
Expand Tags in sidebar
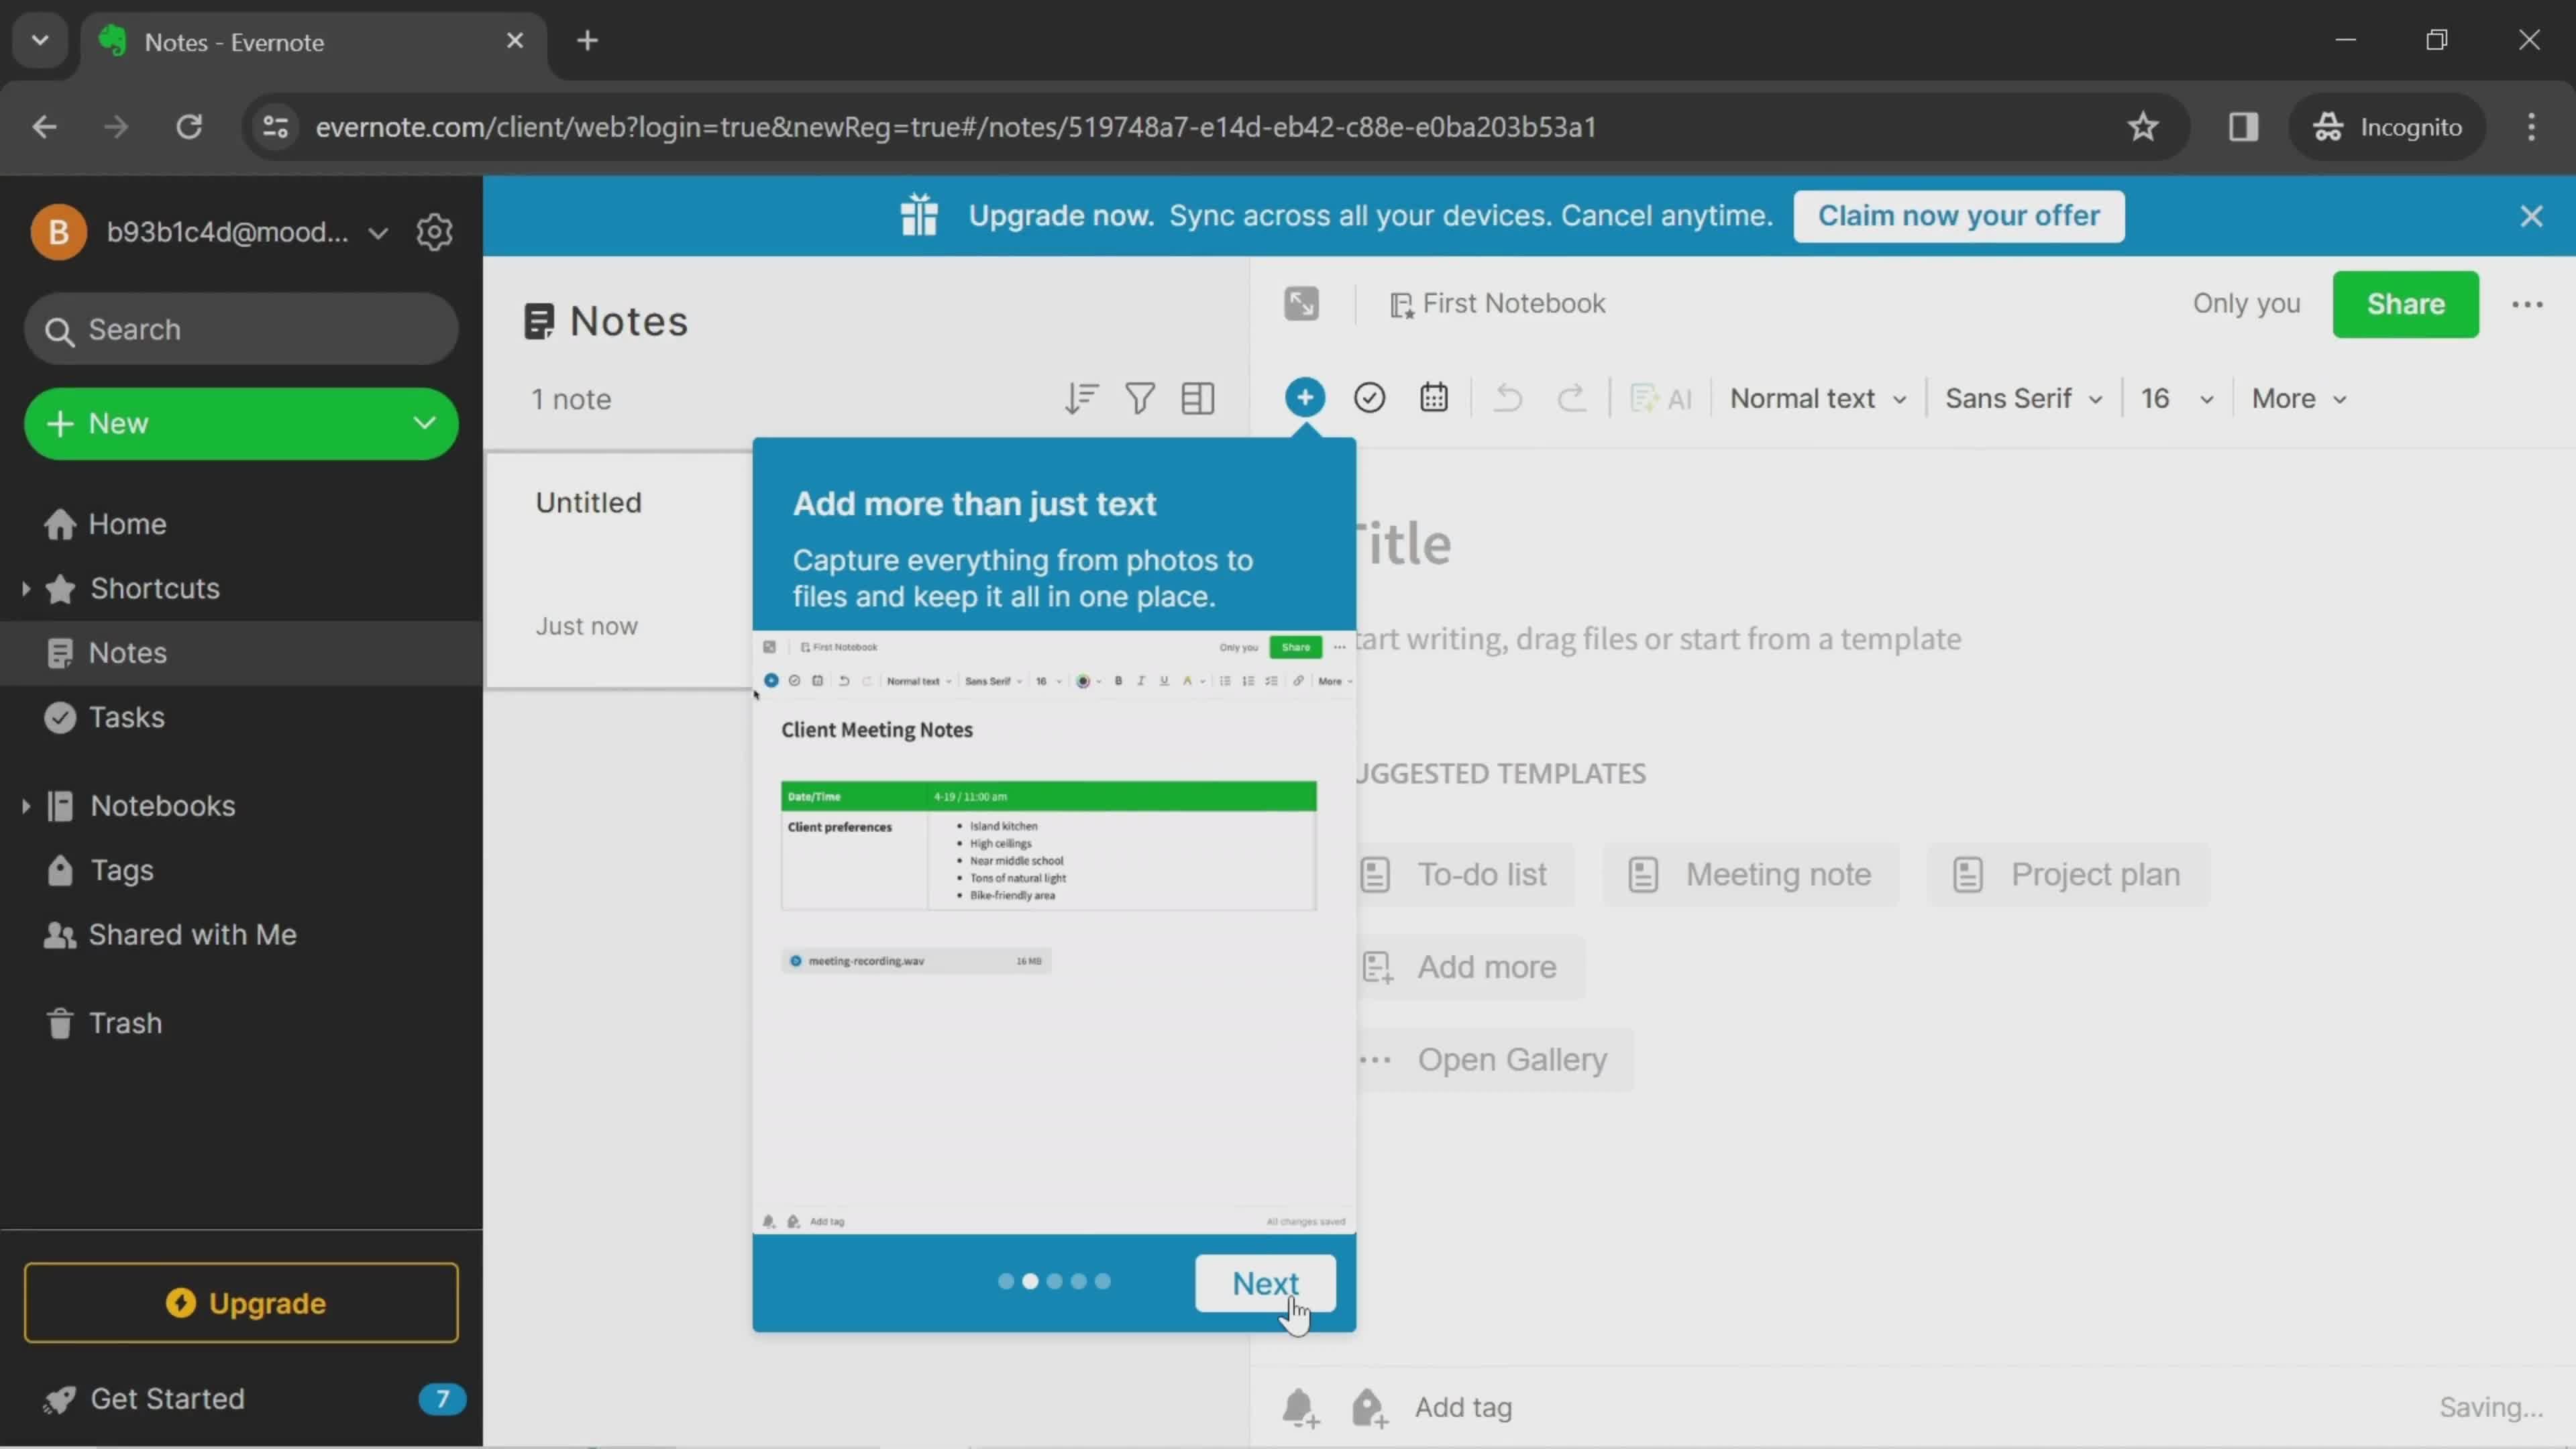[x=120, y=869]
